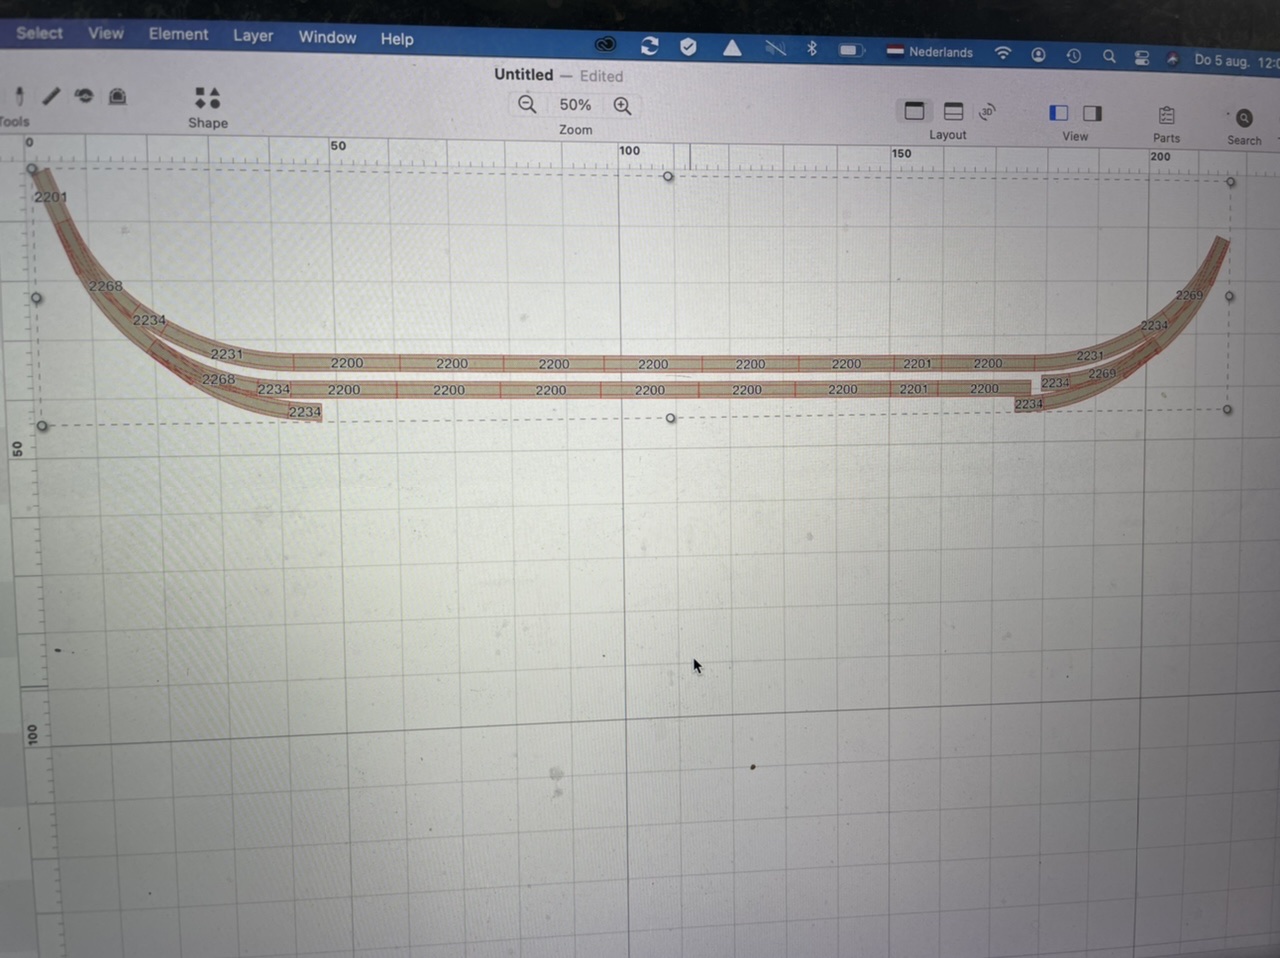1280x958 pixels.
Task: Switch to single-pane layout view
Action: 914,111
